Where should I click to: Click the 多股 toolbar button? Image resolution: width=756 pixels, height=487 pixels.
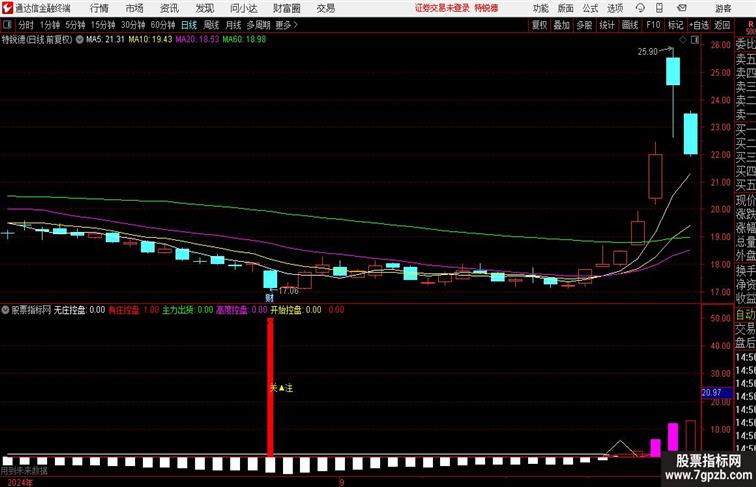tap(584, 25)
